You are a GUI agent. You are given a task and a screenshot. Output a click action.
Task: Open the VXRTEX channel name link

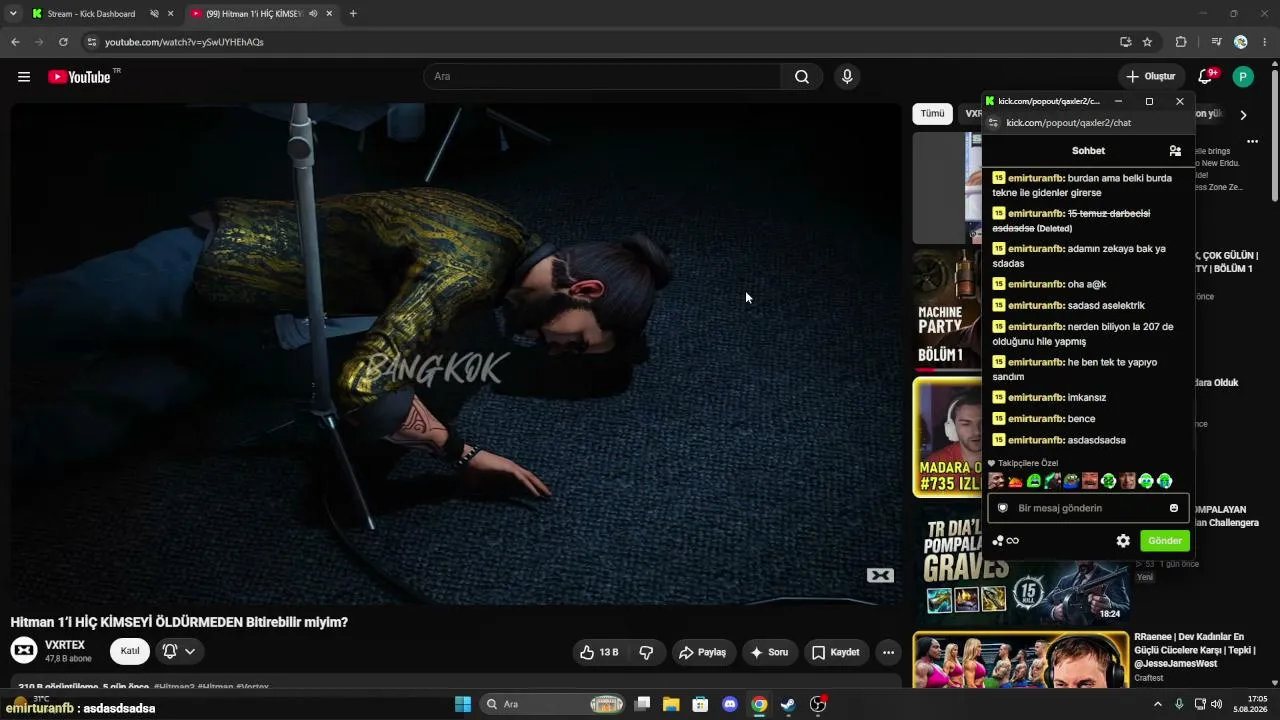pyautogui.click(x=65, y=645)
